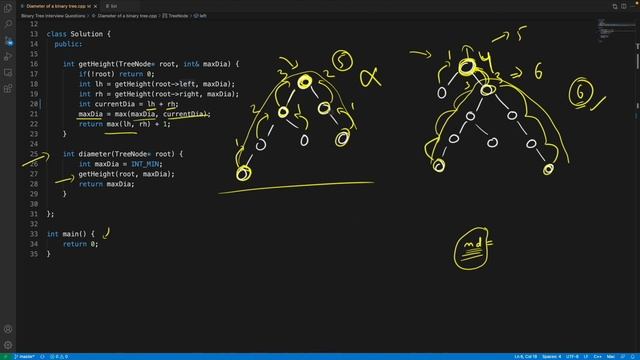
Task: Click 'INT_MIN' on line 26
Action: 145,164
